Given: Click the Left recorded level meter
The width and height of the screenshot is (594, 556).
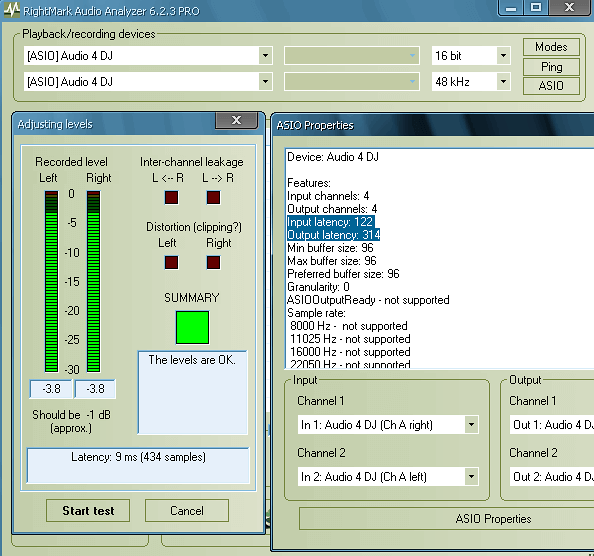Looking at the screenshot, I should click(x=52, y=281).
